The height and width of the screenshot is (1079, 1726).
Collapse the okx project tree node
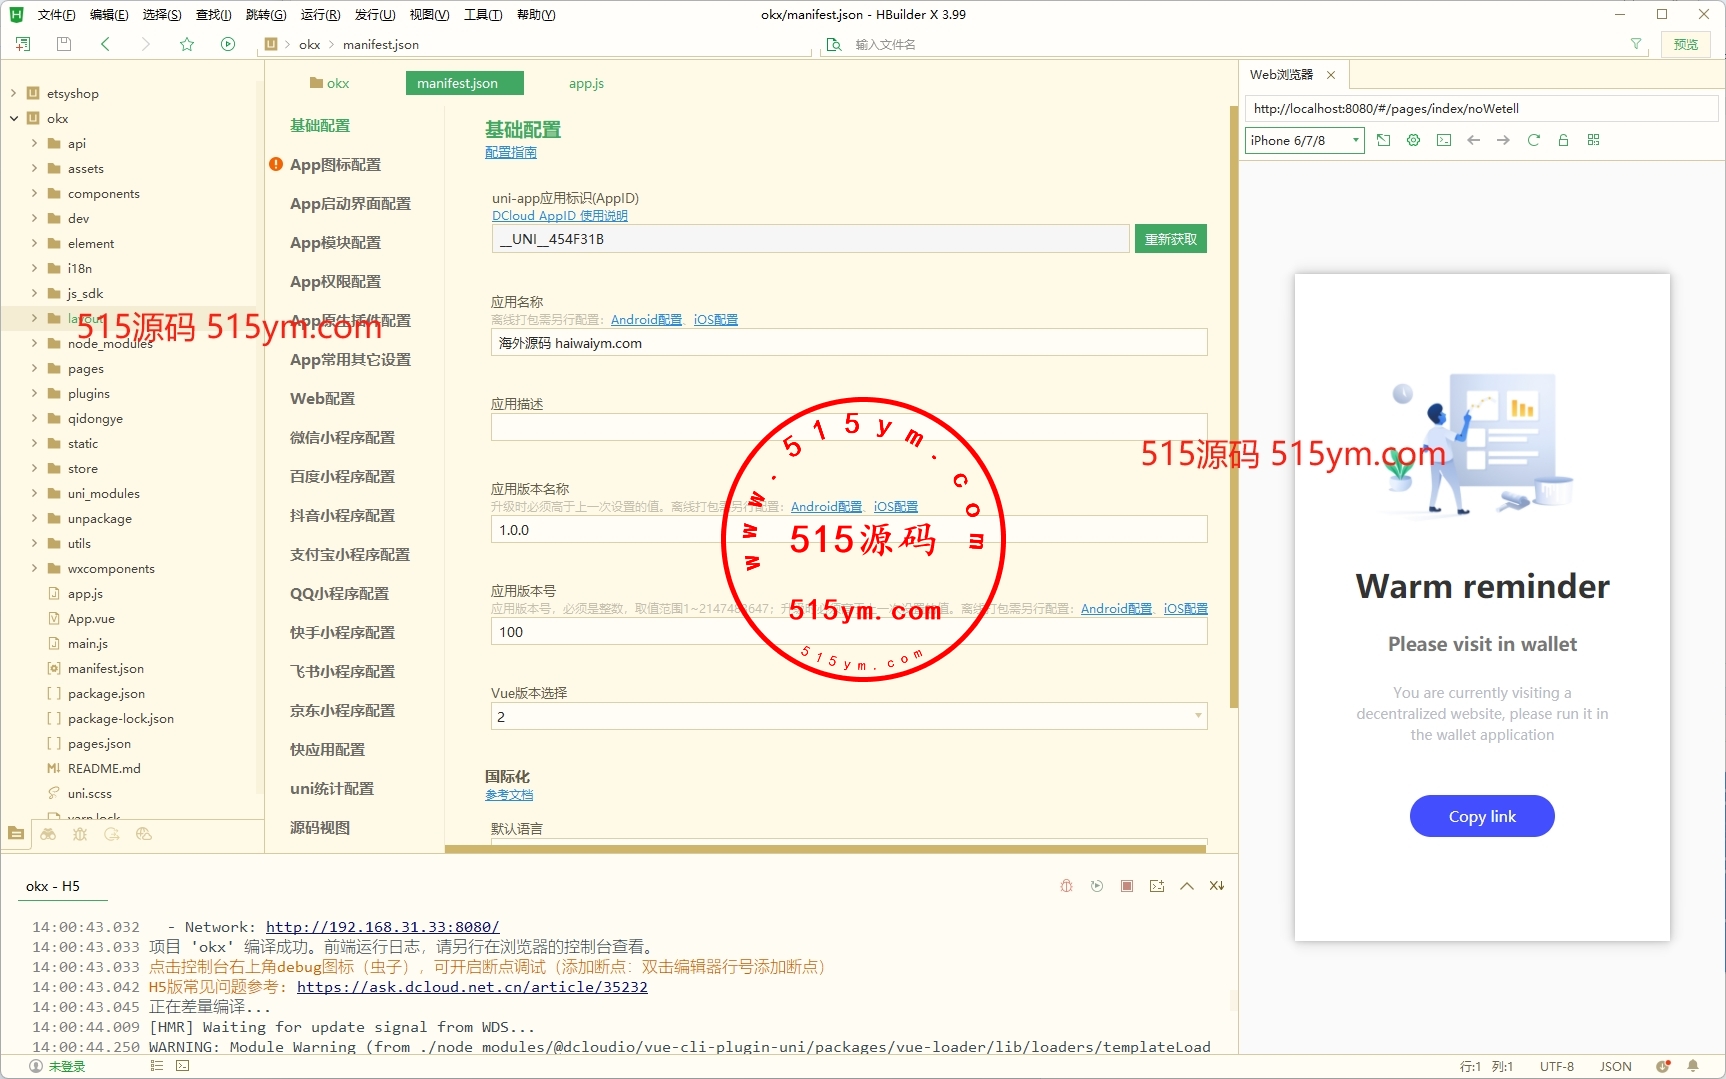pos(14,119)
